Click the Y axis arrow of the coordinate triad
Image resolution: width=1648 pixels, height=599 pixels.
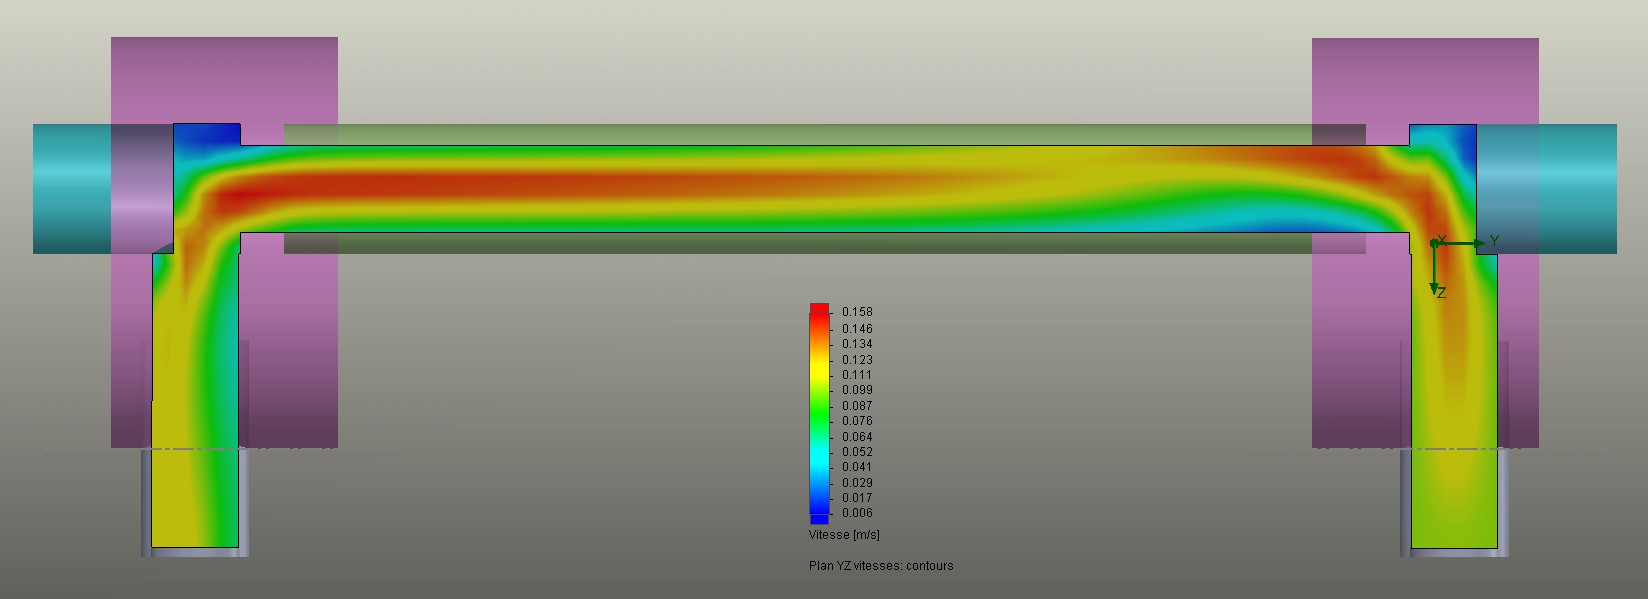point(1478,243)
